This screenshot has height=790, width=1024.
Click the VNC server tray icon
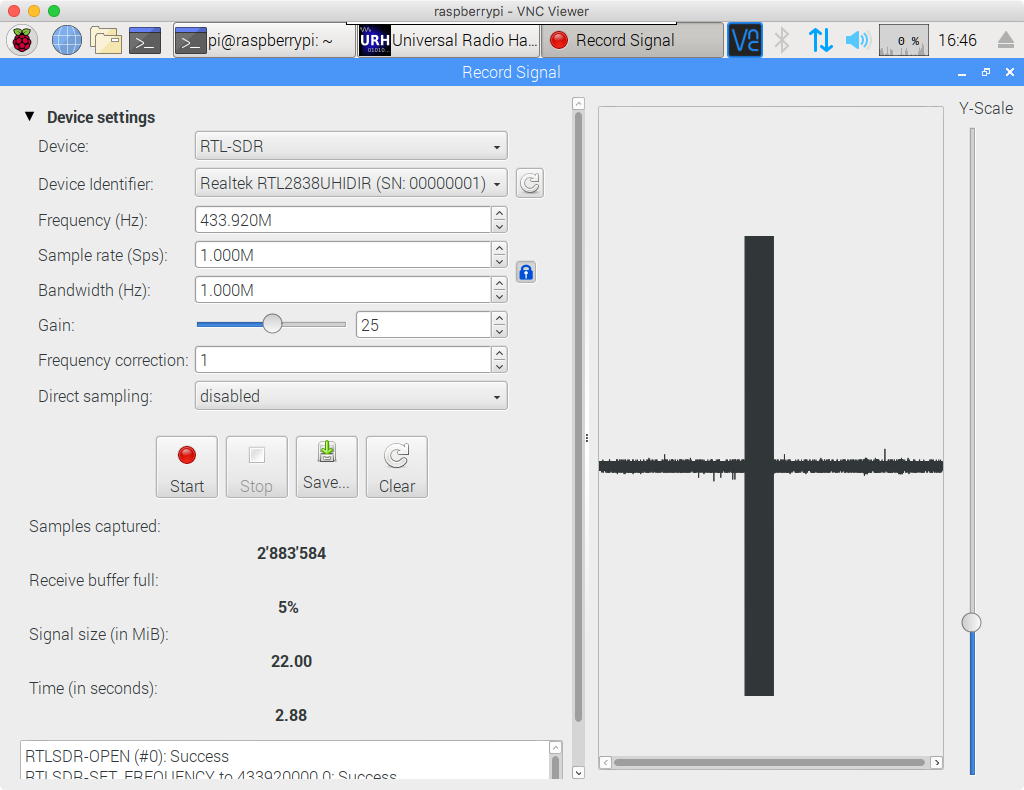(744, 41)
